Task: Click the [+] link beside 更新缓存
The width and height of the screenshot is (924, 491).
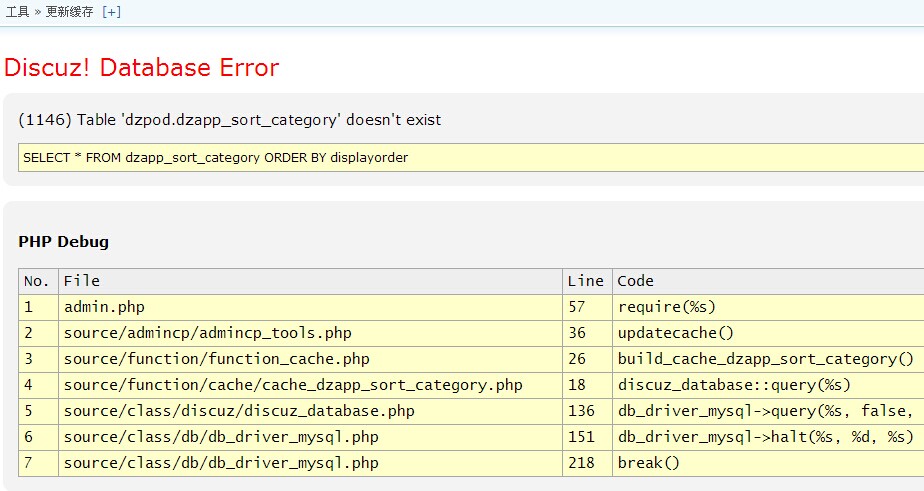Action: 111,12
